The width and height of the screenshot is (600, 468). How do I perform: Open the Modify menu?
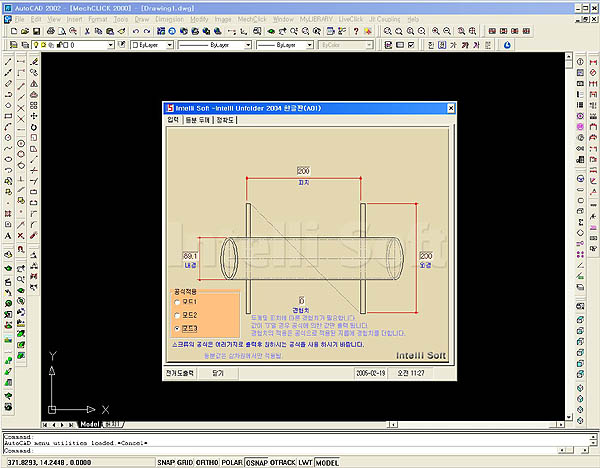tap(199, 19)
